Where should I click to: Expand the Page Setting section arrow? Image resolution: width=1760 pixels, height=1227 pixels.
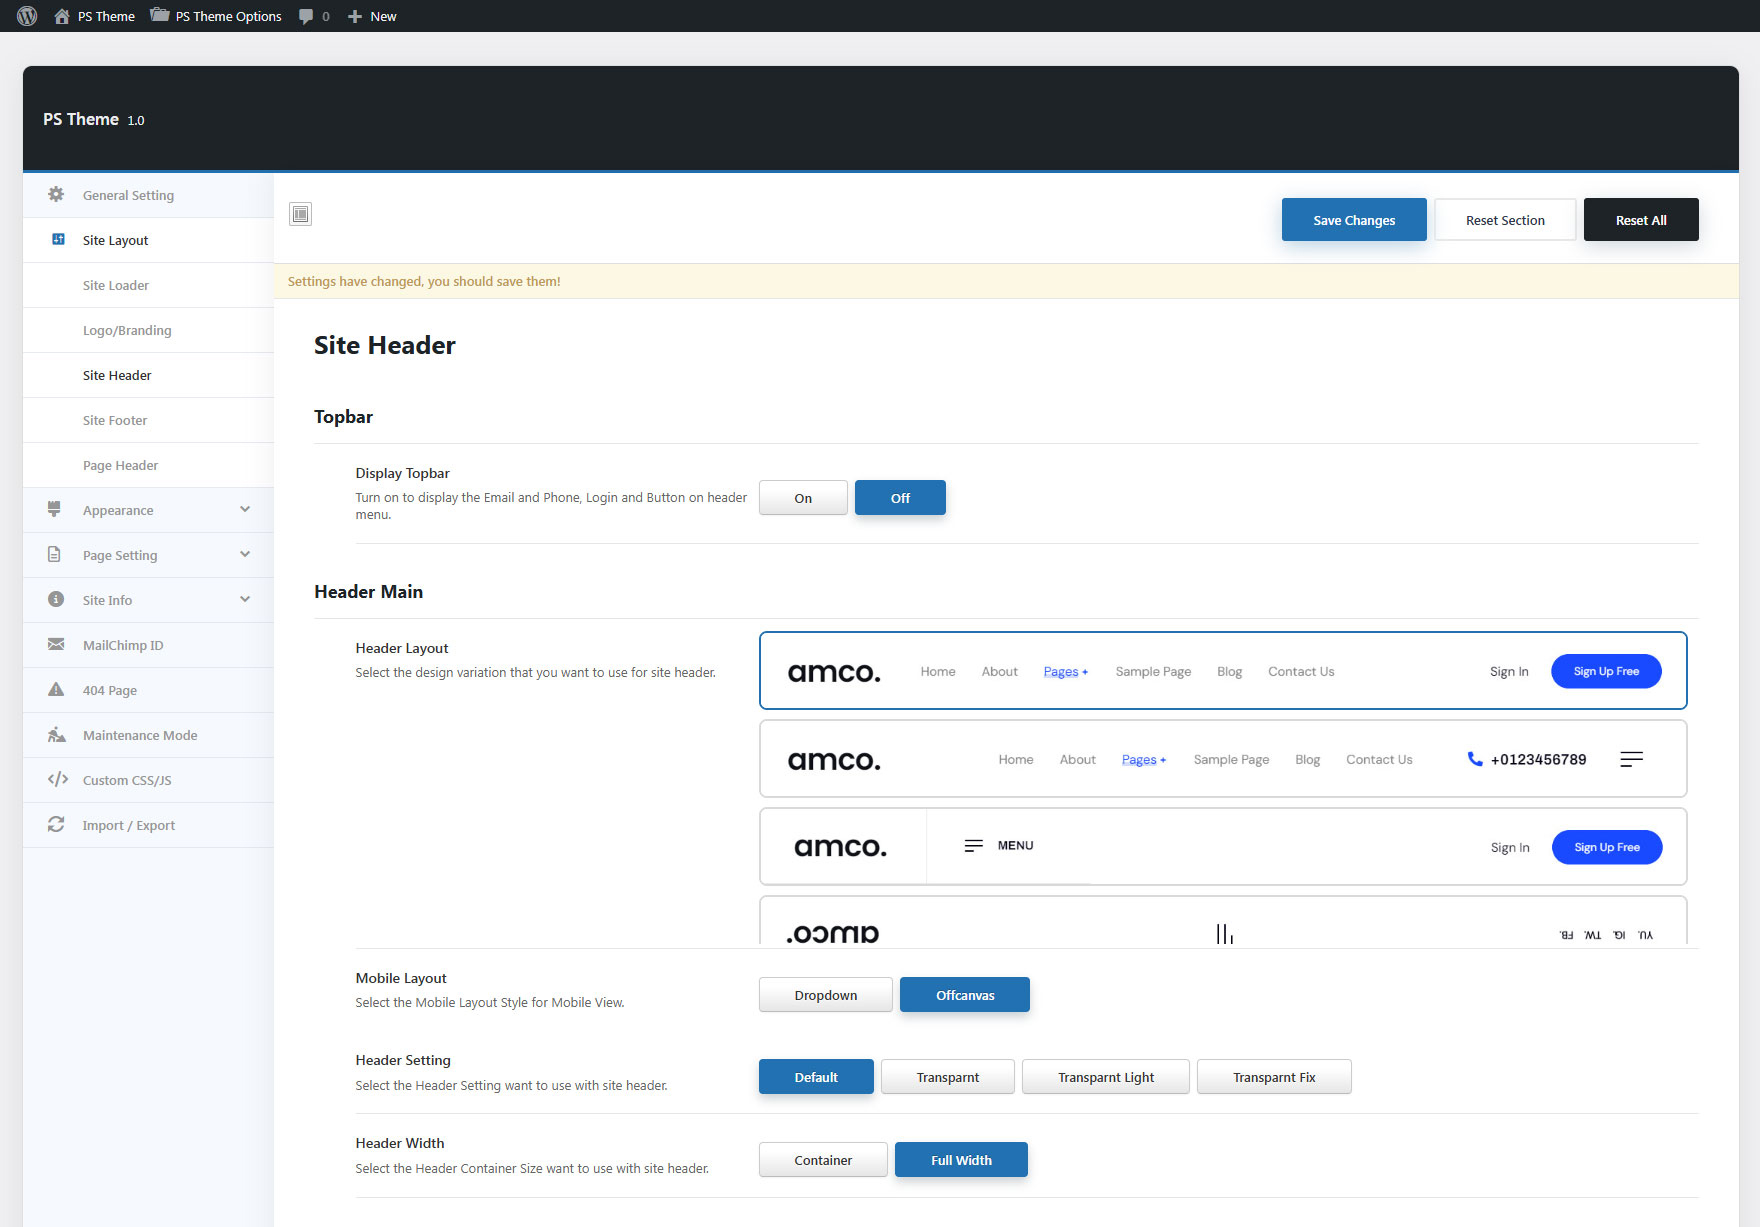[x=245, y=555]
